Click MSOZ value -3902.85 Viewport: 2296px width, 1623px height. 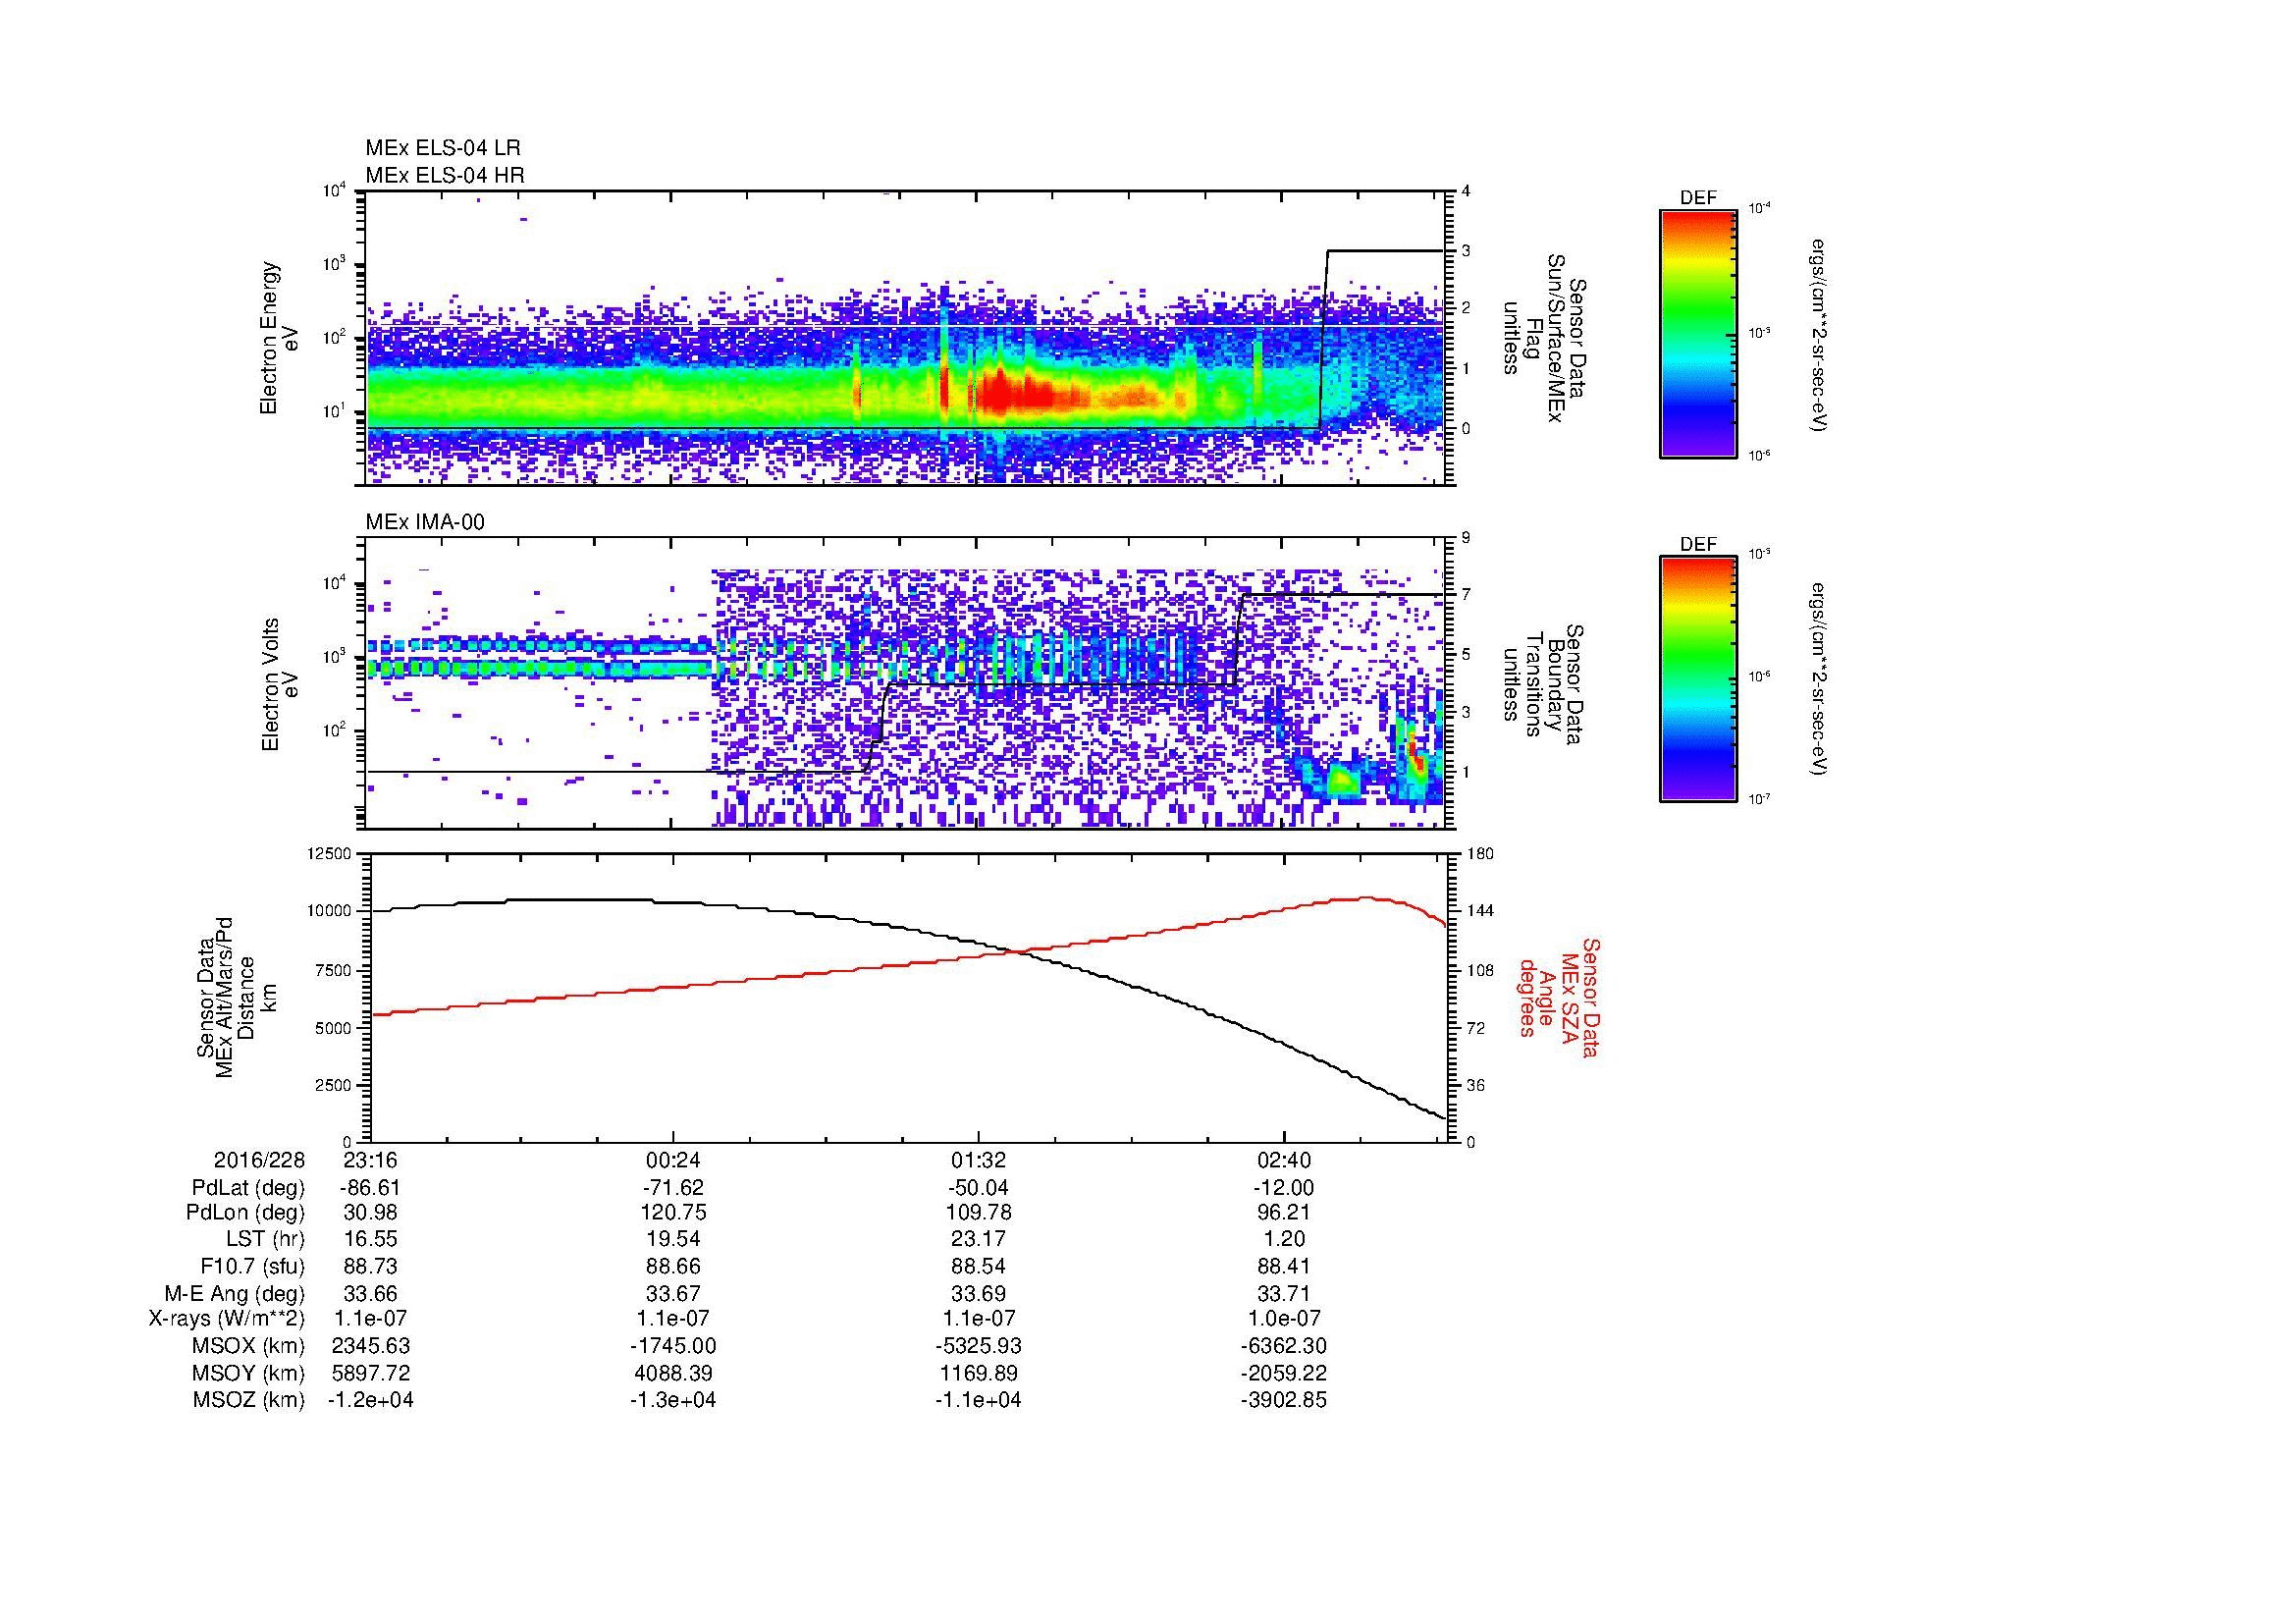tap(1284, 1400)
